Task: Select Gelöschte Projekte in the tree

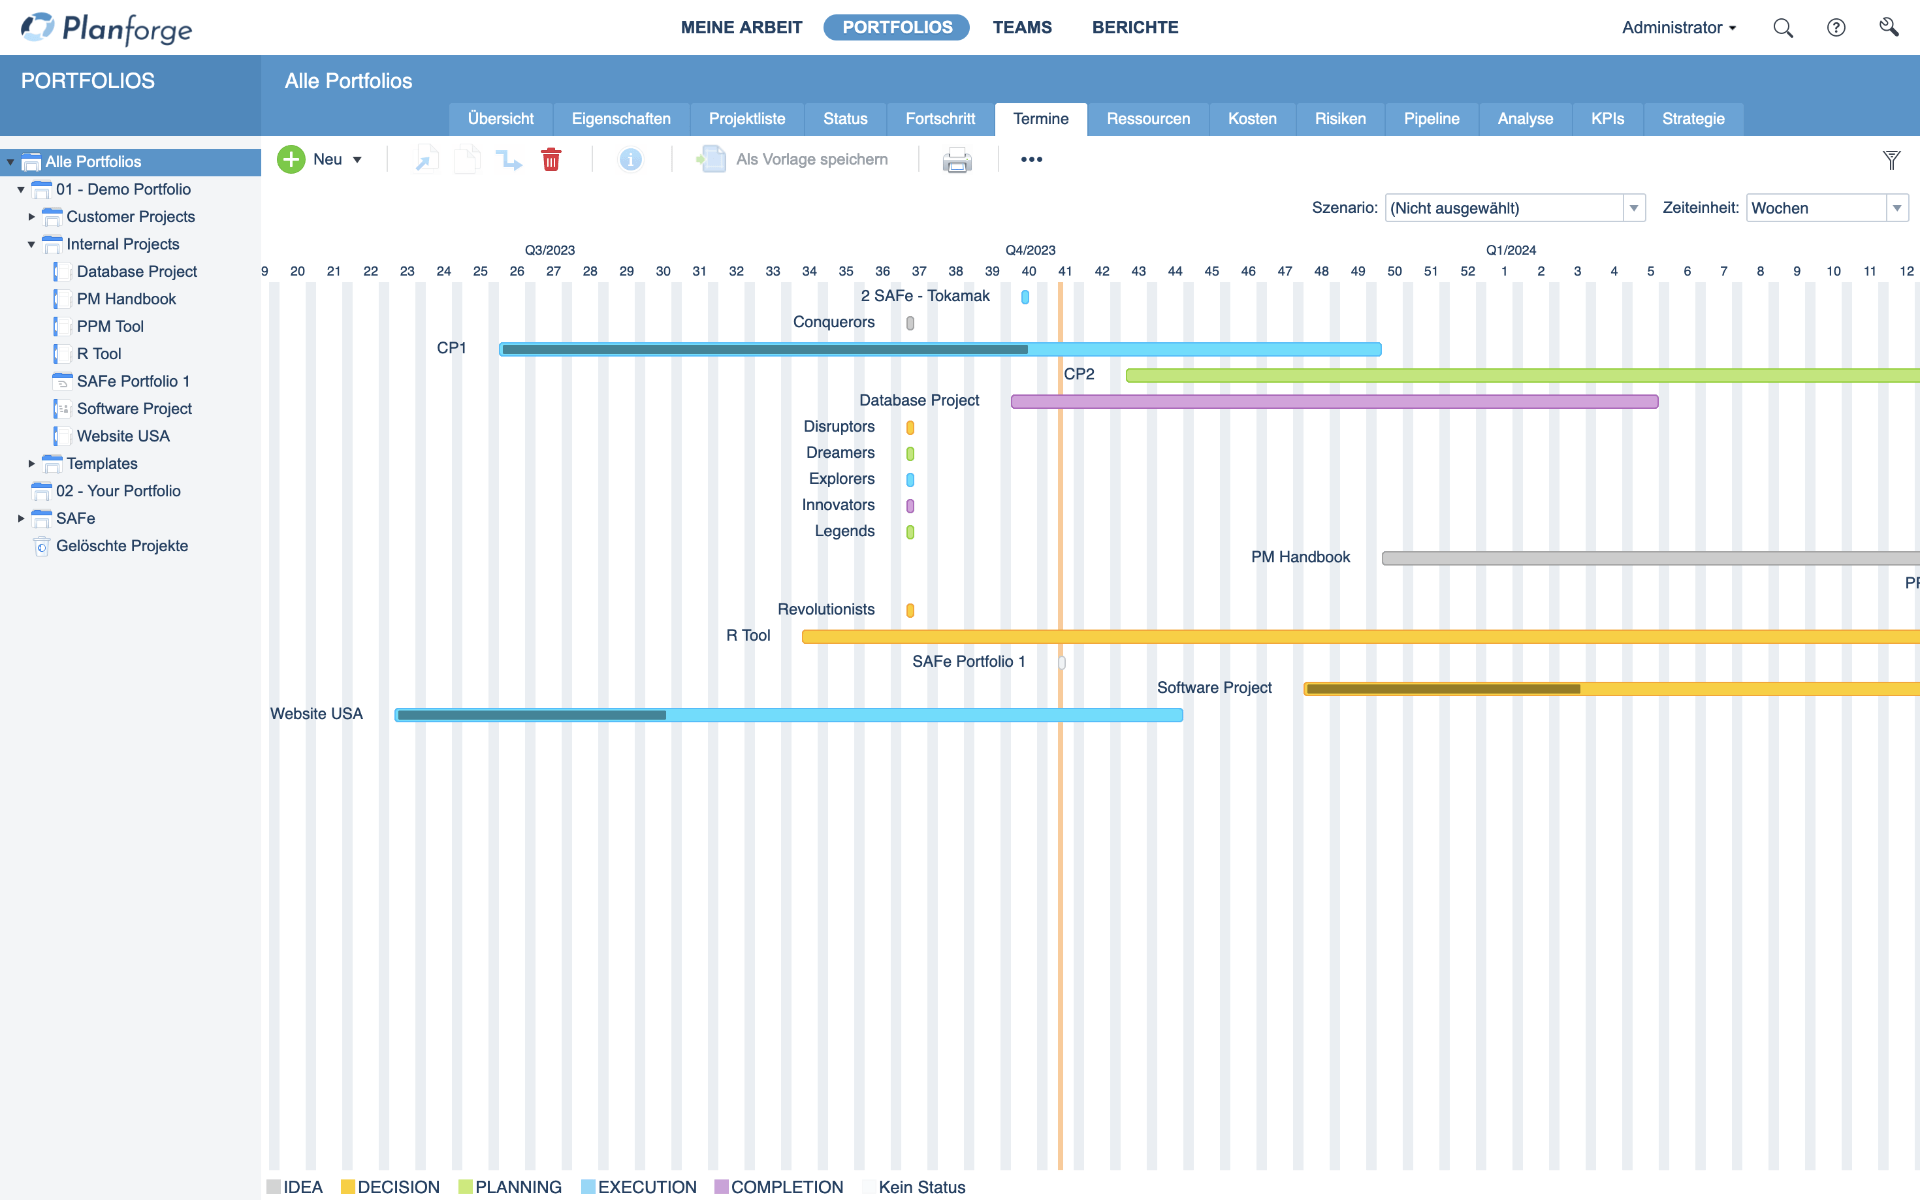Action: pyautogui.click(x=122, y=546)
